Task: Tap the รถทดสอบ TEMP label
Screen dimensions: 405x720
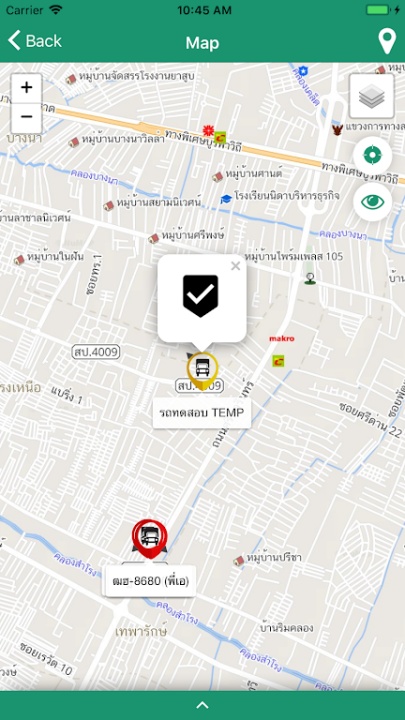Action: point(202,413)
